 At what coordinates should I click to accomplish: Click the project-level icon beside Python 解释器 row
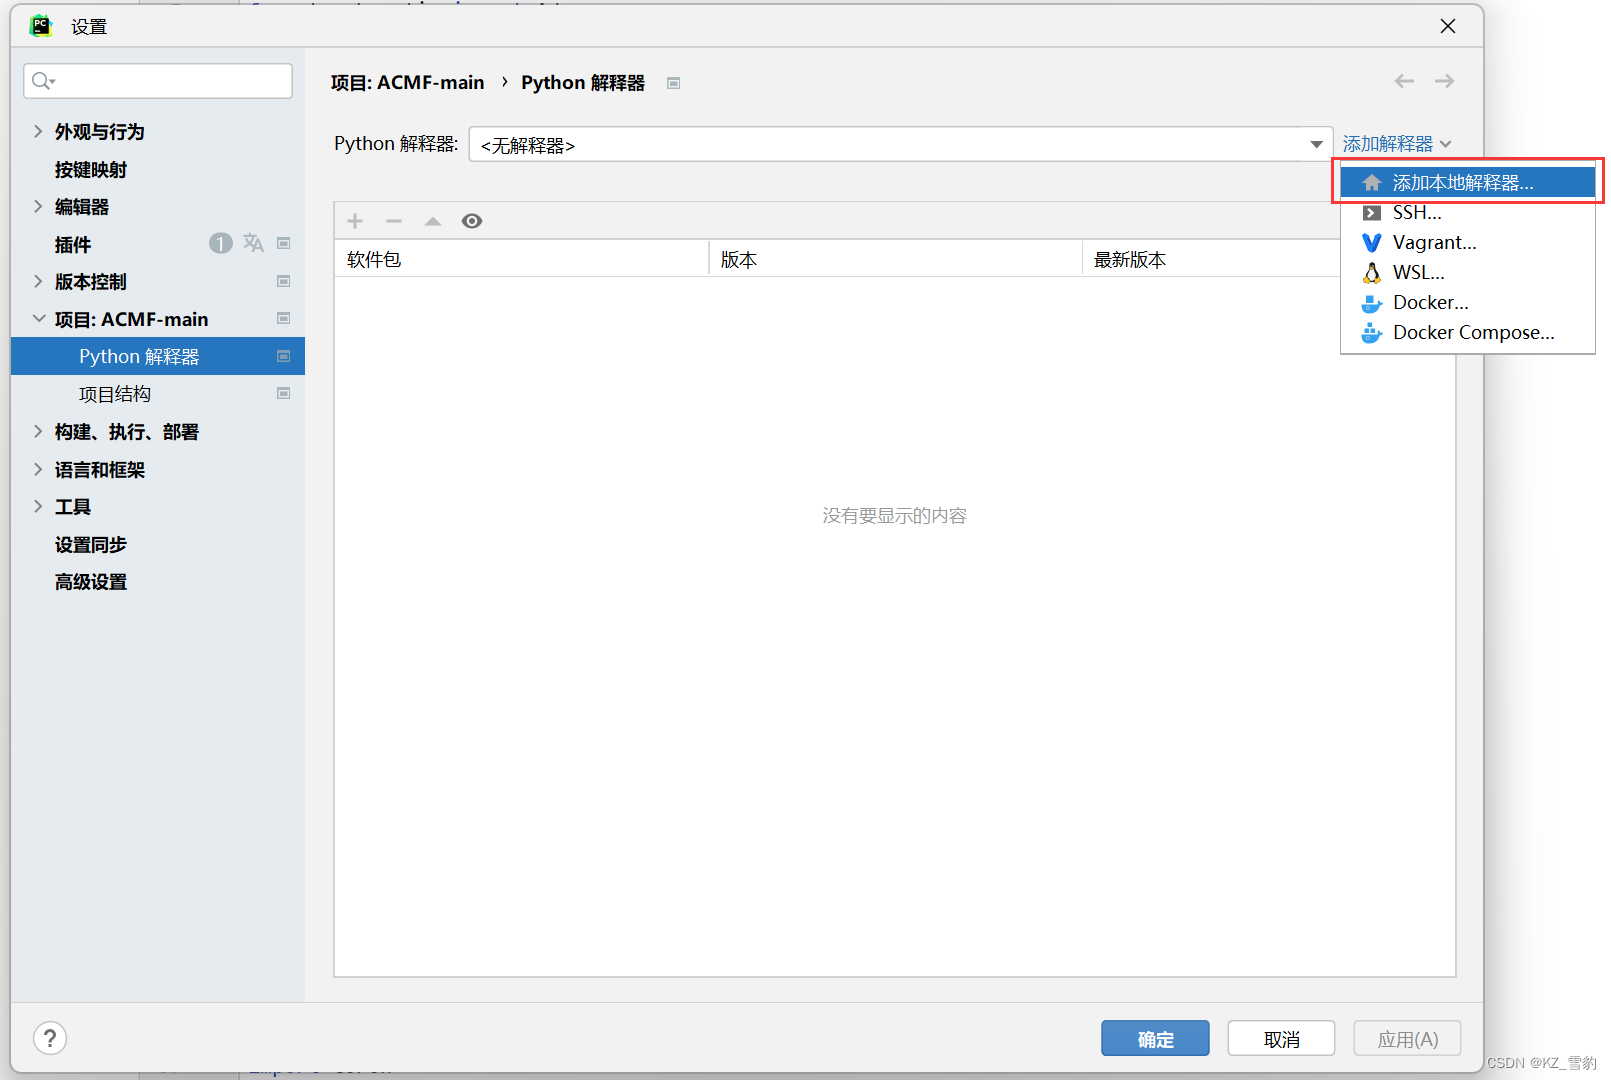(x=284, y=356)
